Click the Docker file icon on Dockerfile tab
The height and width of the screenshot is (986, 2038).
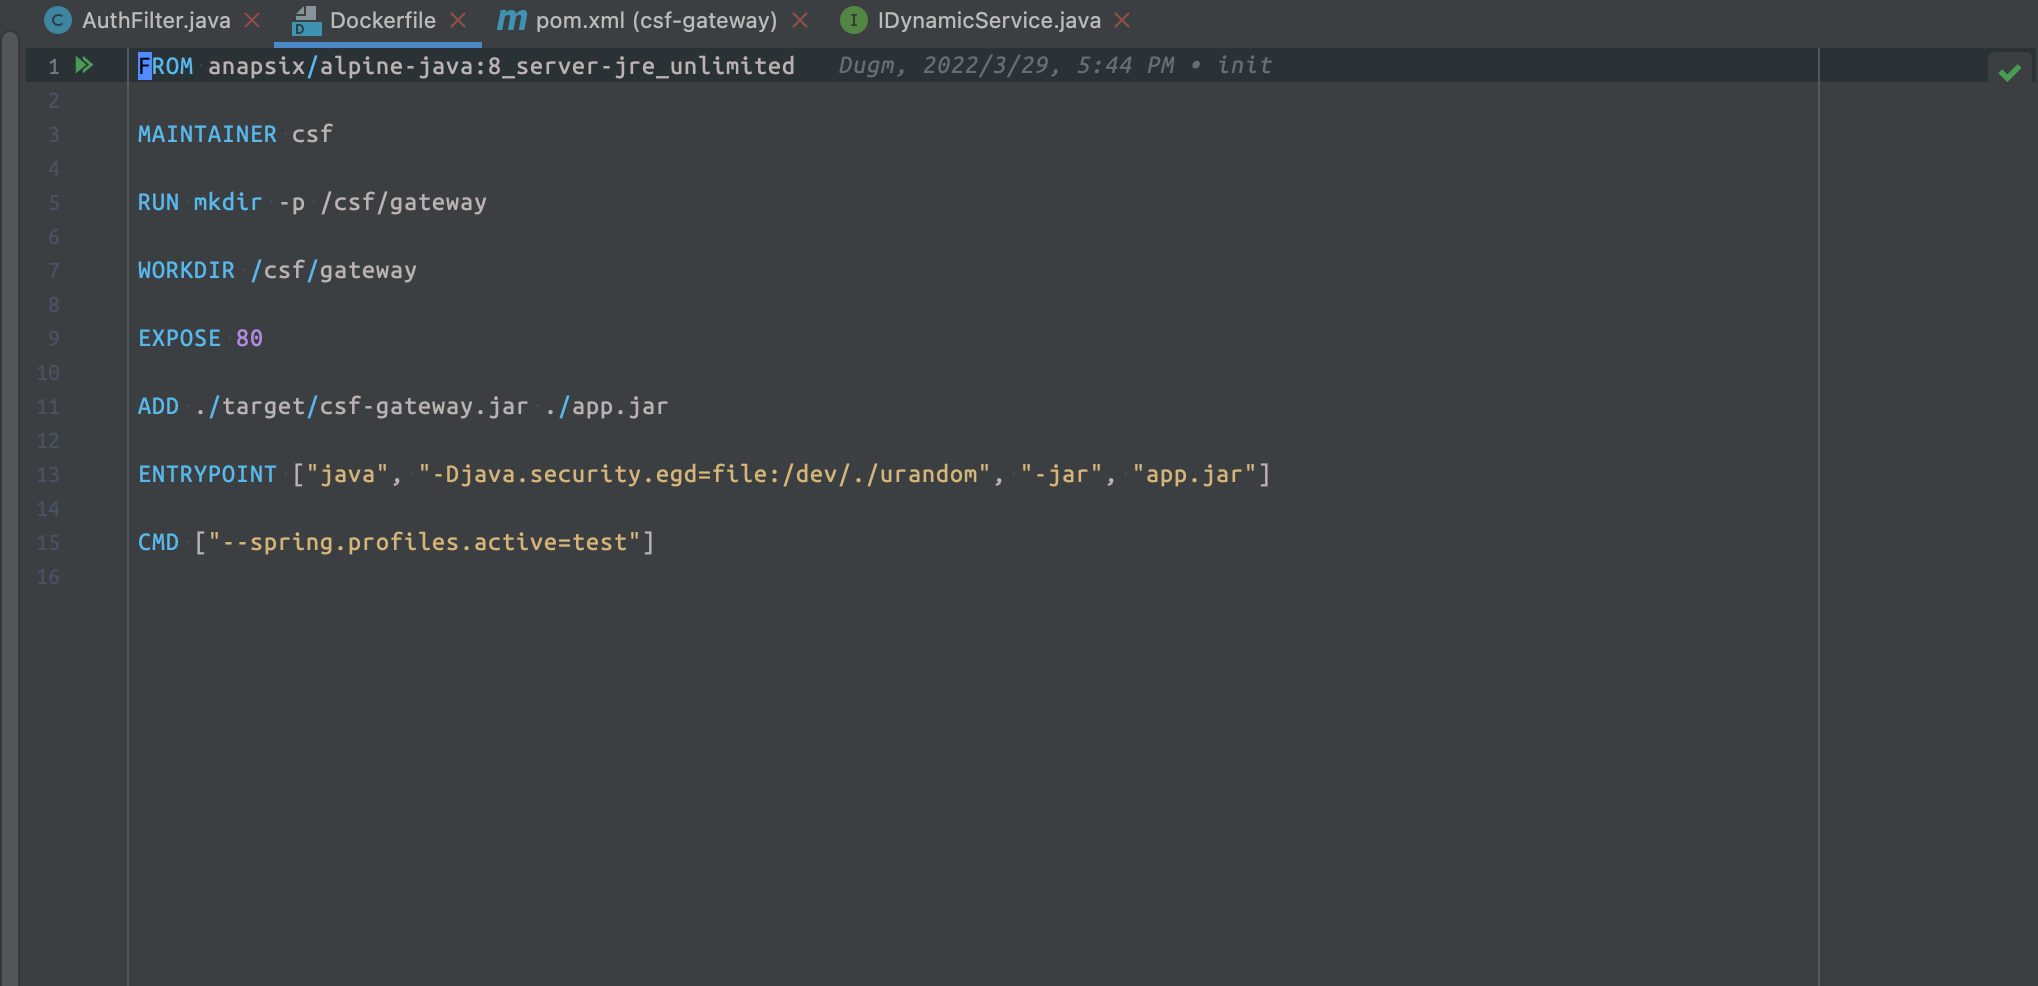click(x=306, y=21)
